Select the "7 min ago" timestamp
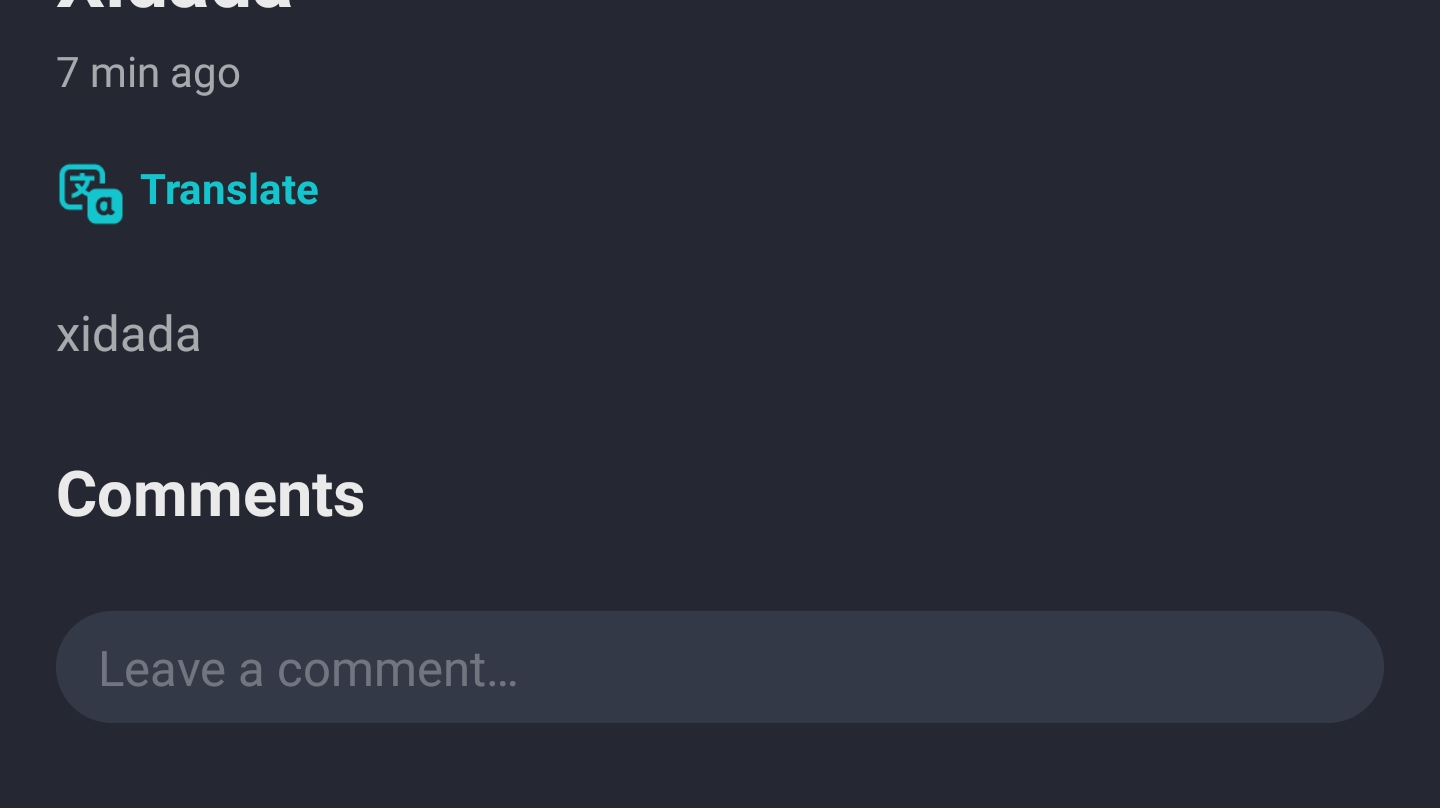Image resolution: width=1440 pixels, height=808 pixels. (x=148, y=73)
